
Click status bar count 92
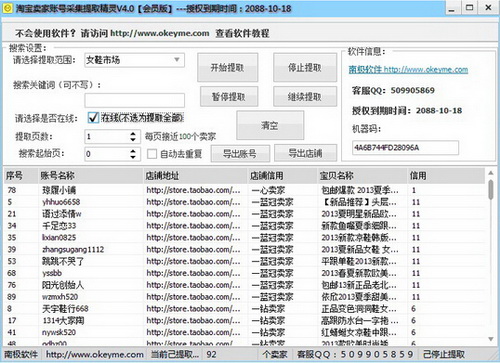click(x=211, y=354)
